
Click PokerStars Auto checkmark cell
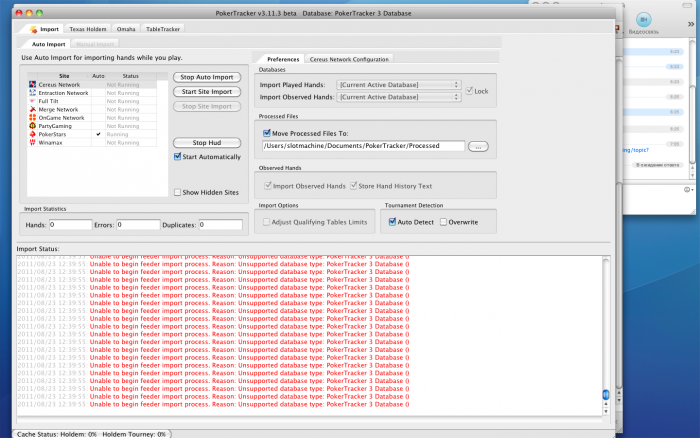pos(98,134)
